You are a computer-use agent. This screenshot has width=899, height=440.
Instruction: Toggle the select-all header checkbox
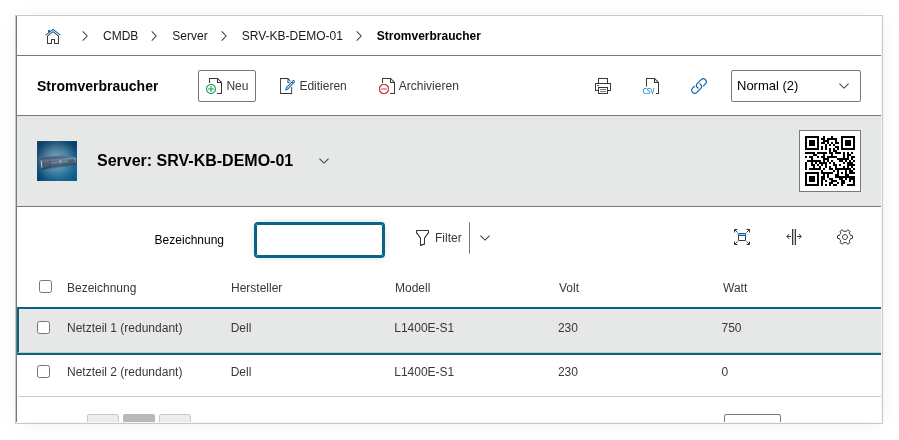(45, 287)
